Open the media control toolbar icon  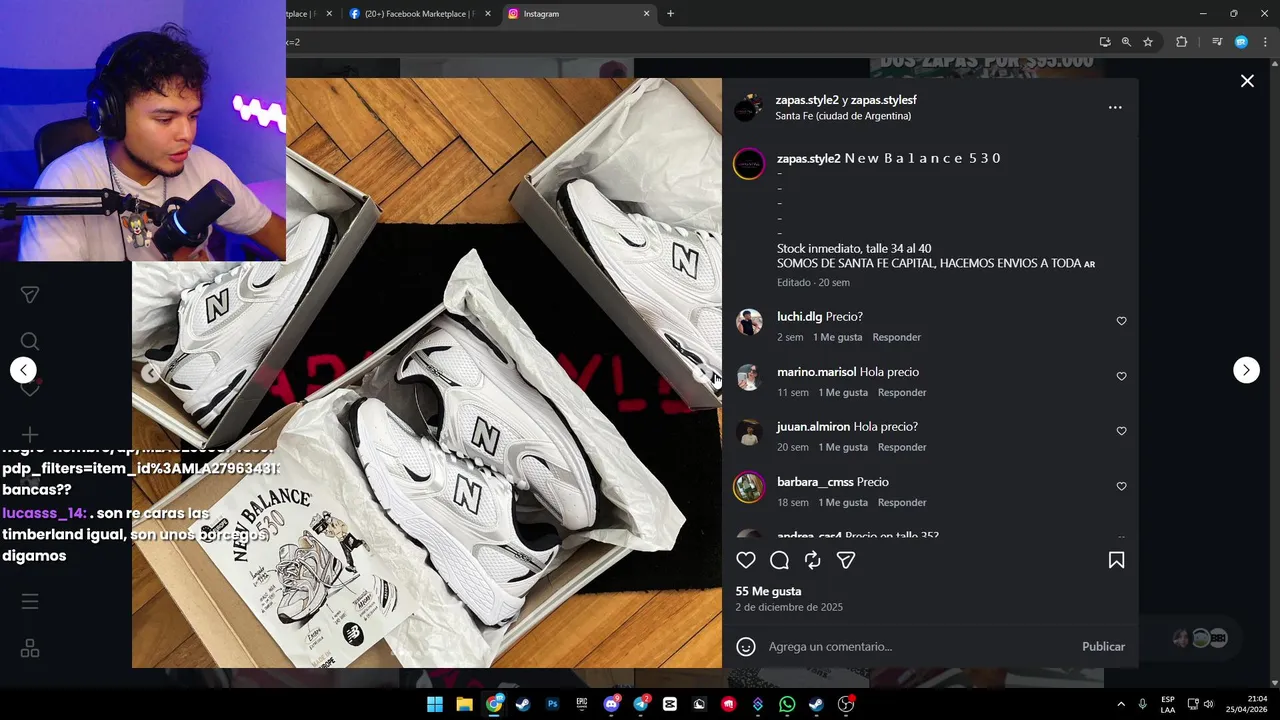(1217, 42)
